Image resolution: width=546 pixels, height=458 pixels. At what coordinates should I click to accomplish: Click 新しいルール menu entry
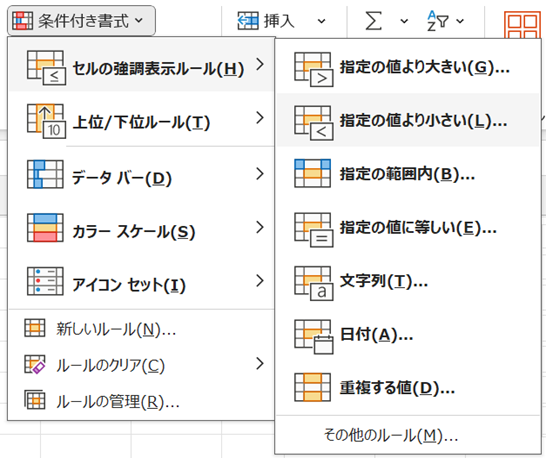point(141,328)
